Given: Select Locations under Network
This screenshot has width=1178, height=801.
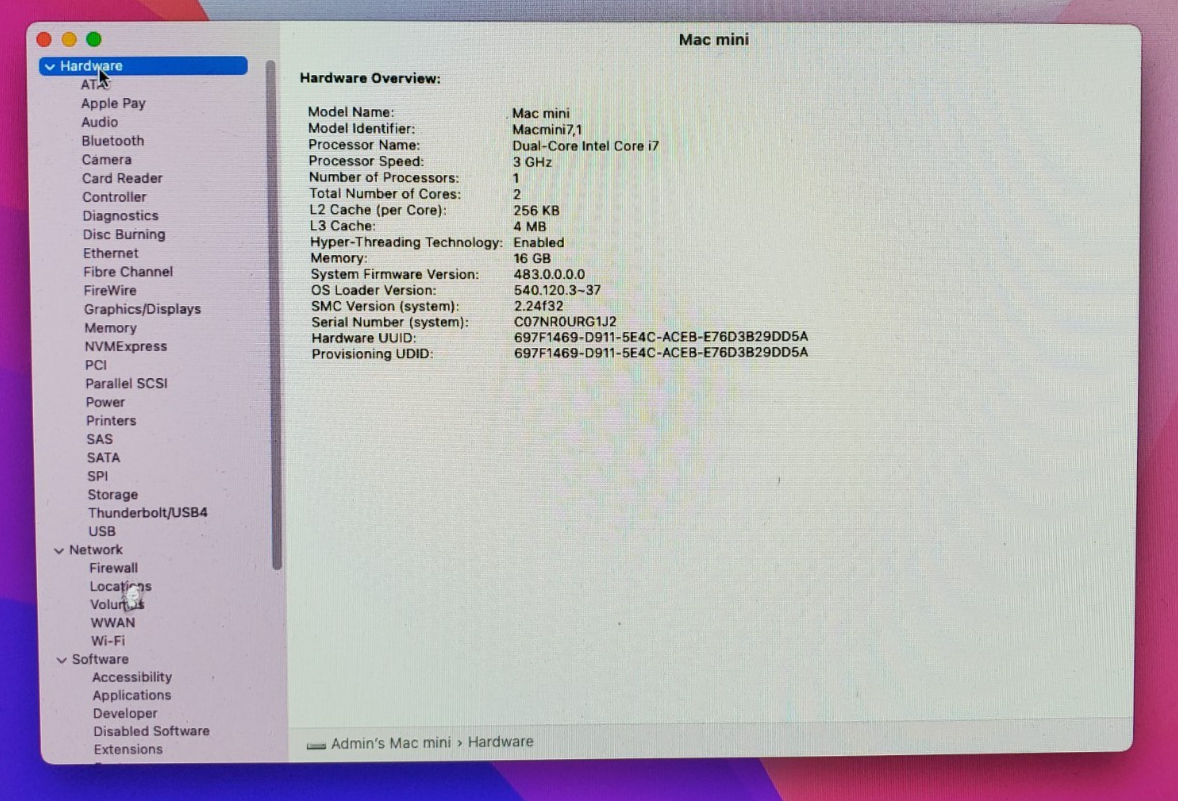Looking at the screenshot, I should point(120,587).
